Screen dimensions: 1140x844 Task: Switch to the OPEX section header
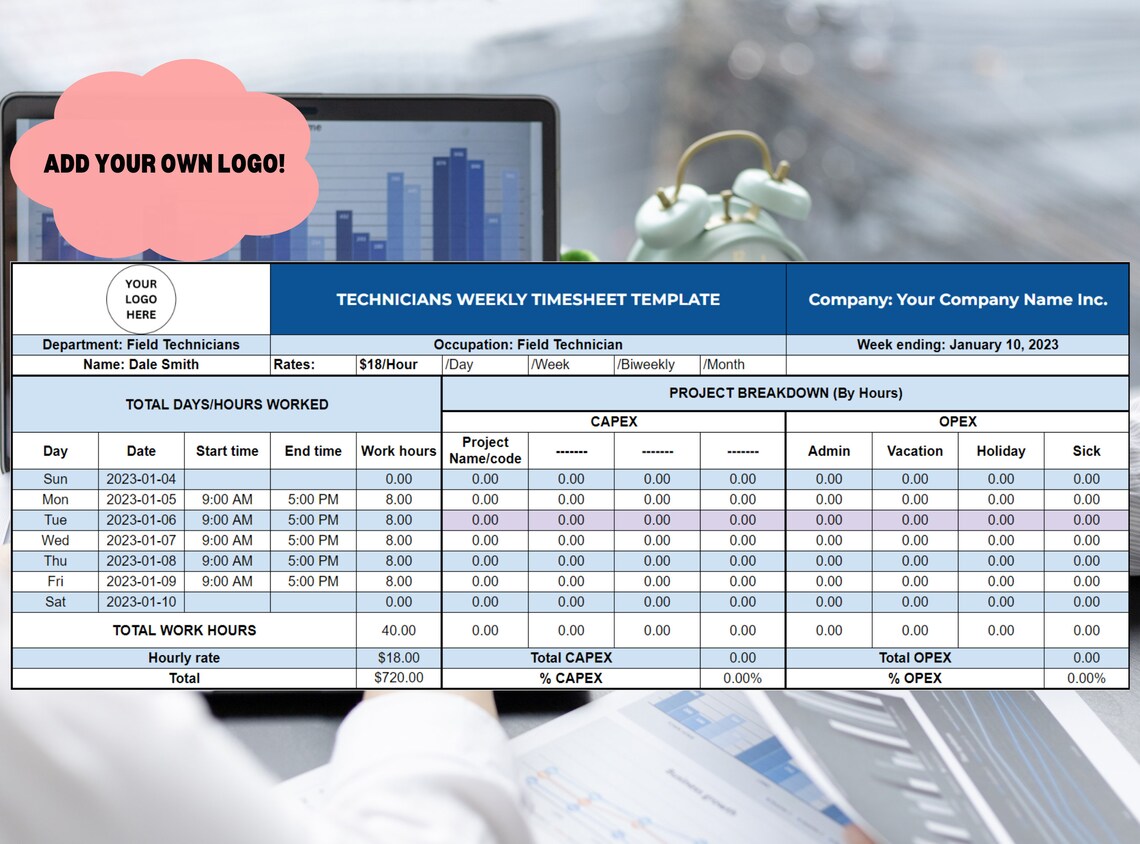tap(957, 421)
